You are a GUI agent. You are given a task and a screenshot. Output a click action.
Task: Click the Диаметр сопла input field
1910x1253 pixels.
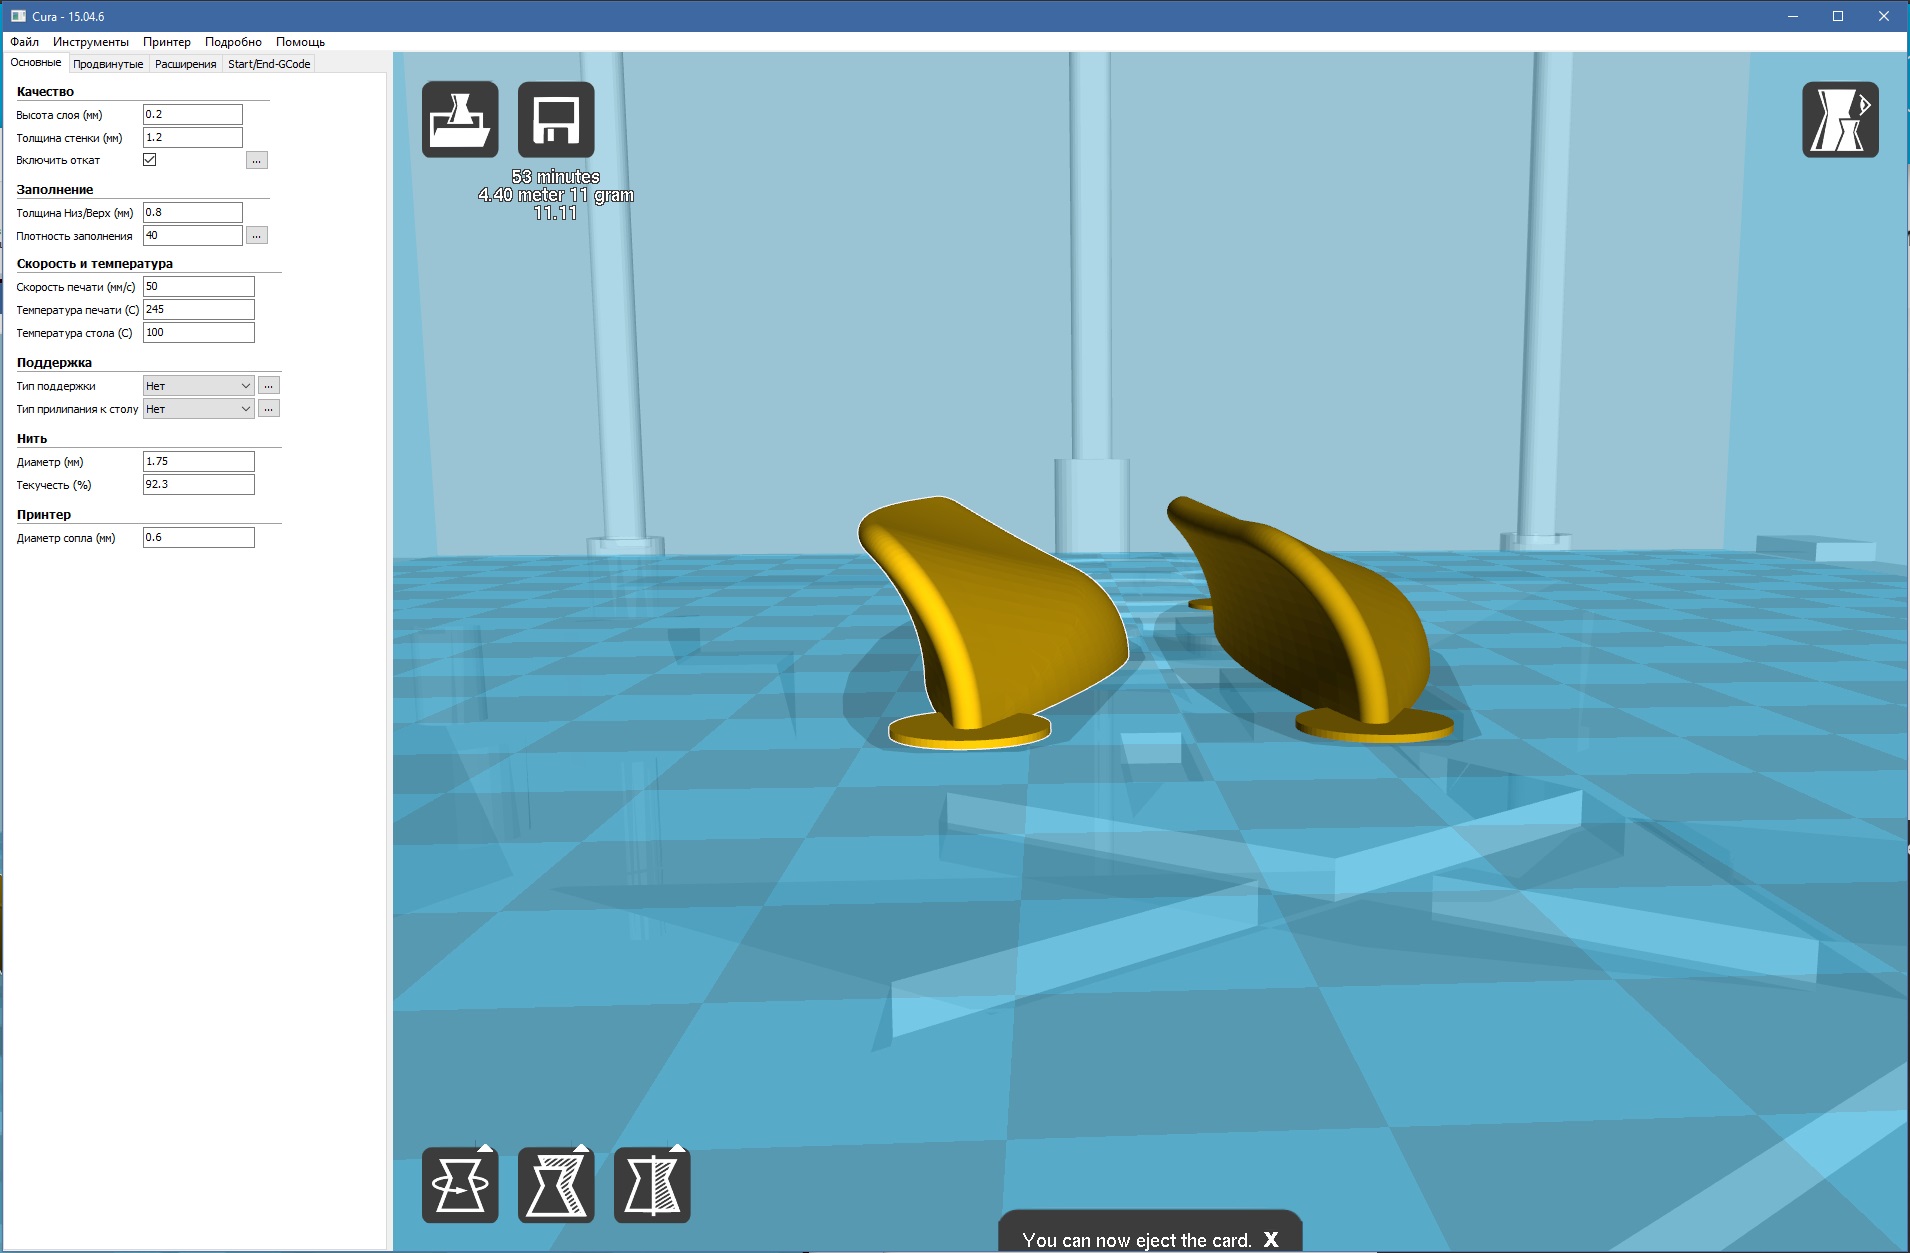[199, 538]
